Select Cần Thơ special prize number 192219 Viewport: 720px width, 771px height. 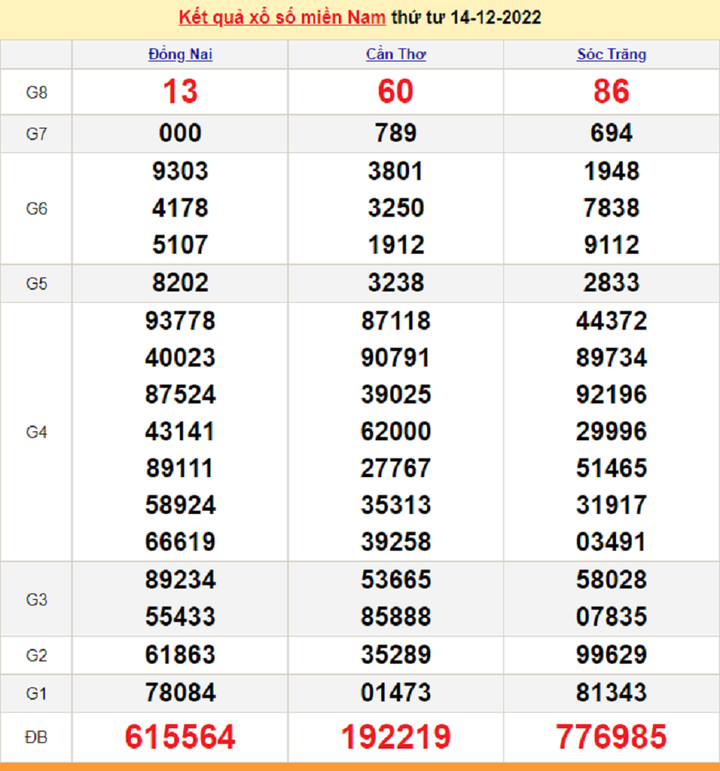coord(396,738)
